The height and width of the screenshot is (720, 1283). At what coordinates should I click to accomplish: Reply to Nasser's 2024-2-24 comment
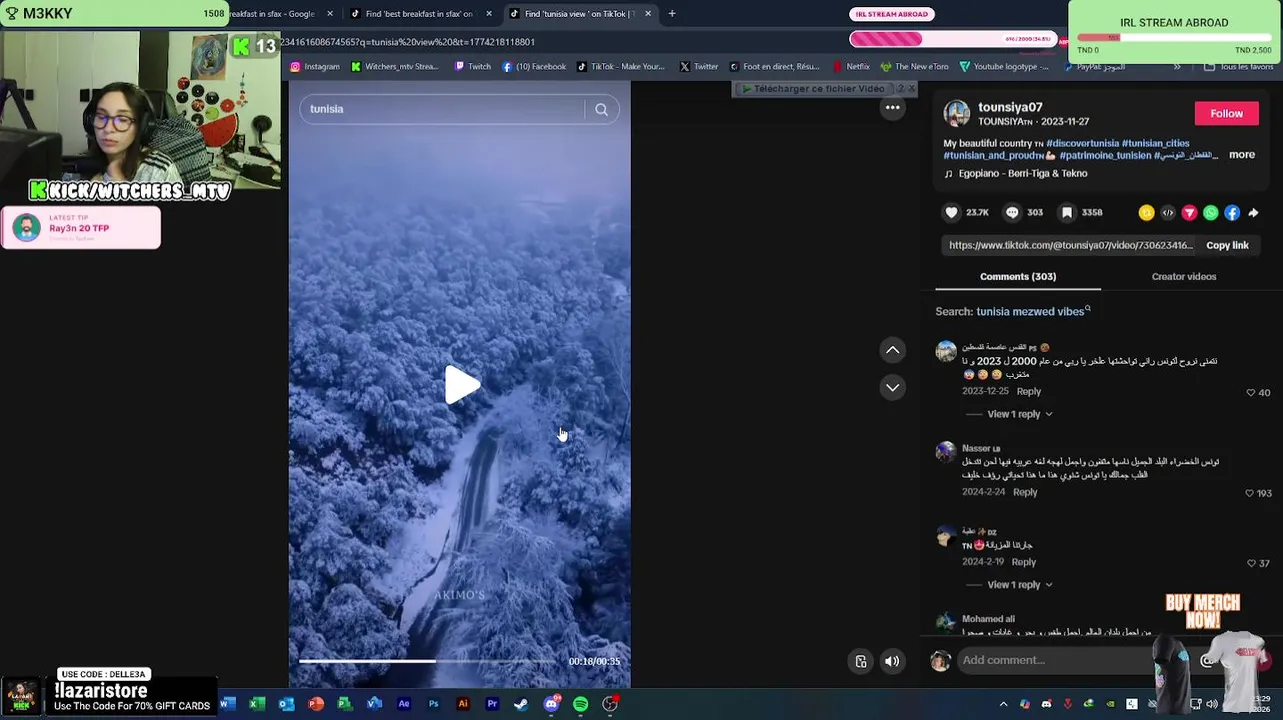click(1025, 492)
